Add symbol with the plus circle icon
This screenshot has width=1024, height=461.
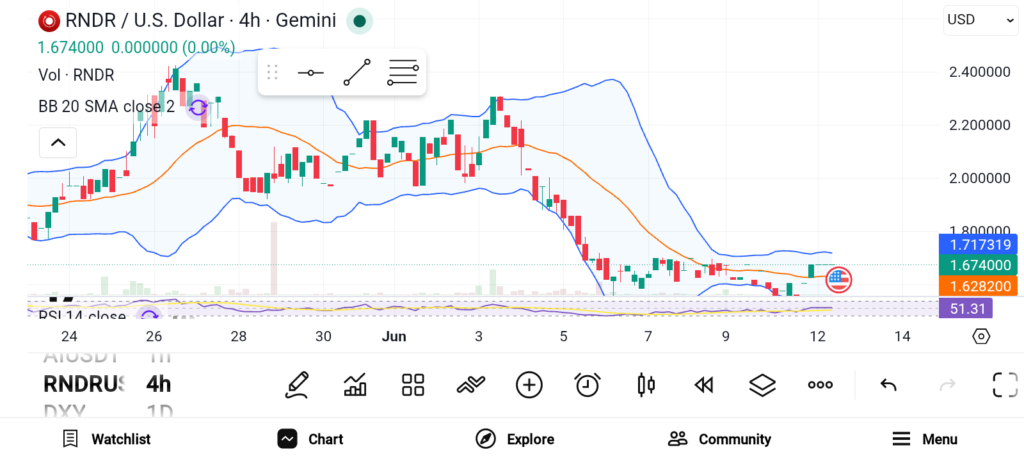click(x=529, y=385)
